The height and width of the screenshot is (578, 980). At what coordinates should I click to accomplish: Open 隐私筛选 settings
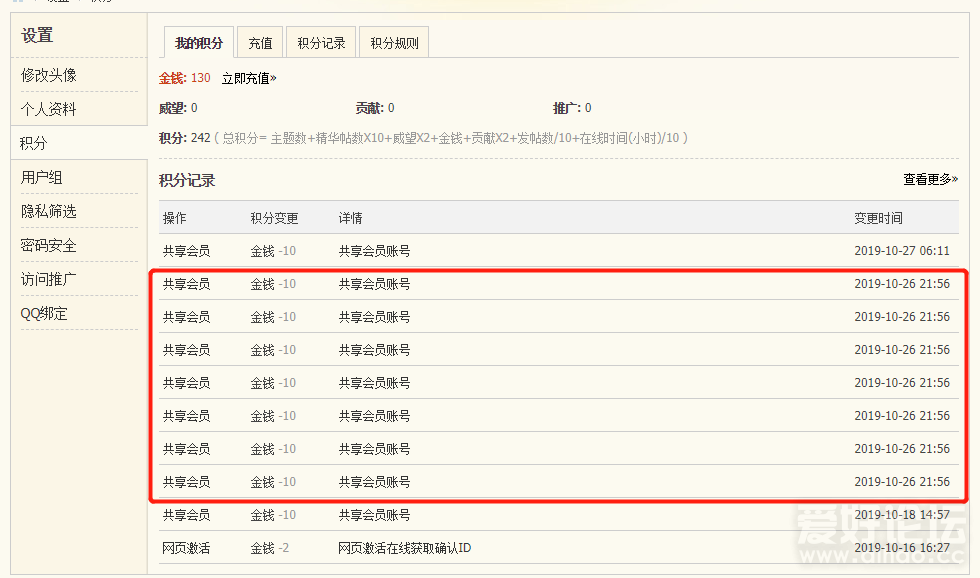click(49, 211)
